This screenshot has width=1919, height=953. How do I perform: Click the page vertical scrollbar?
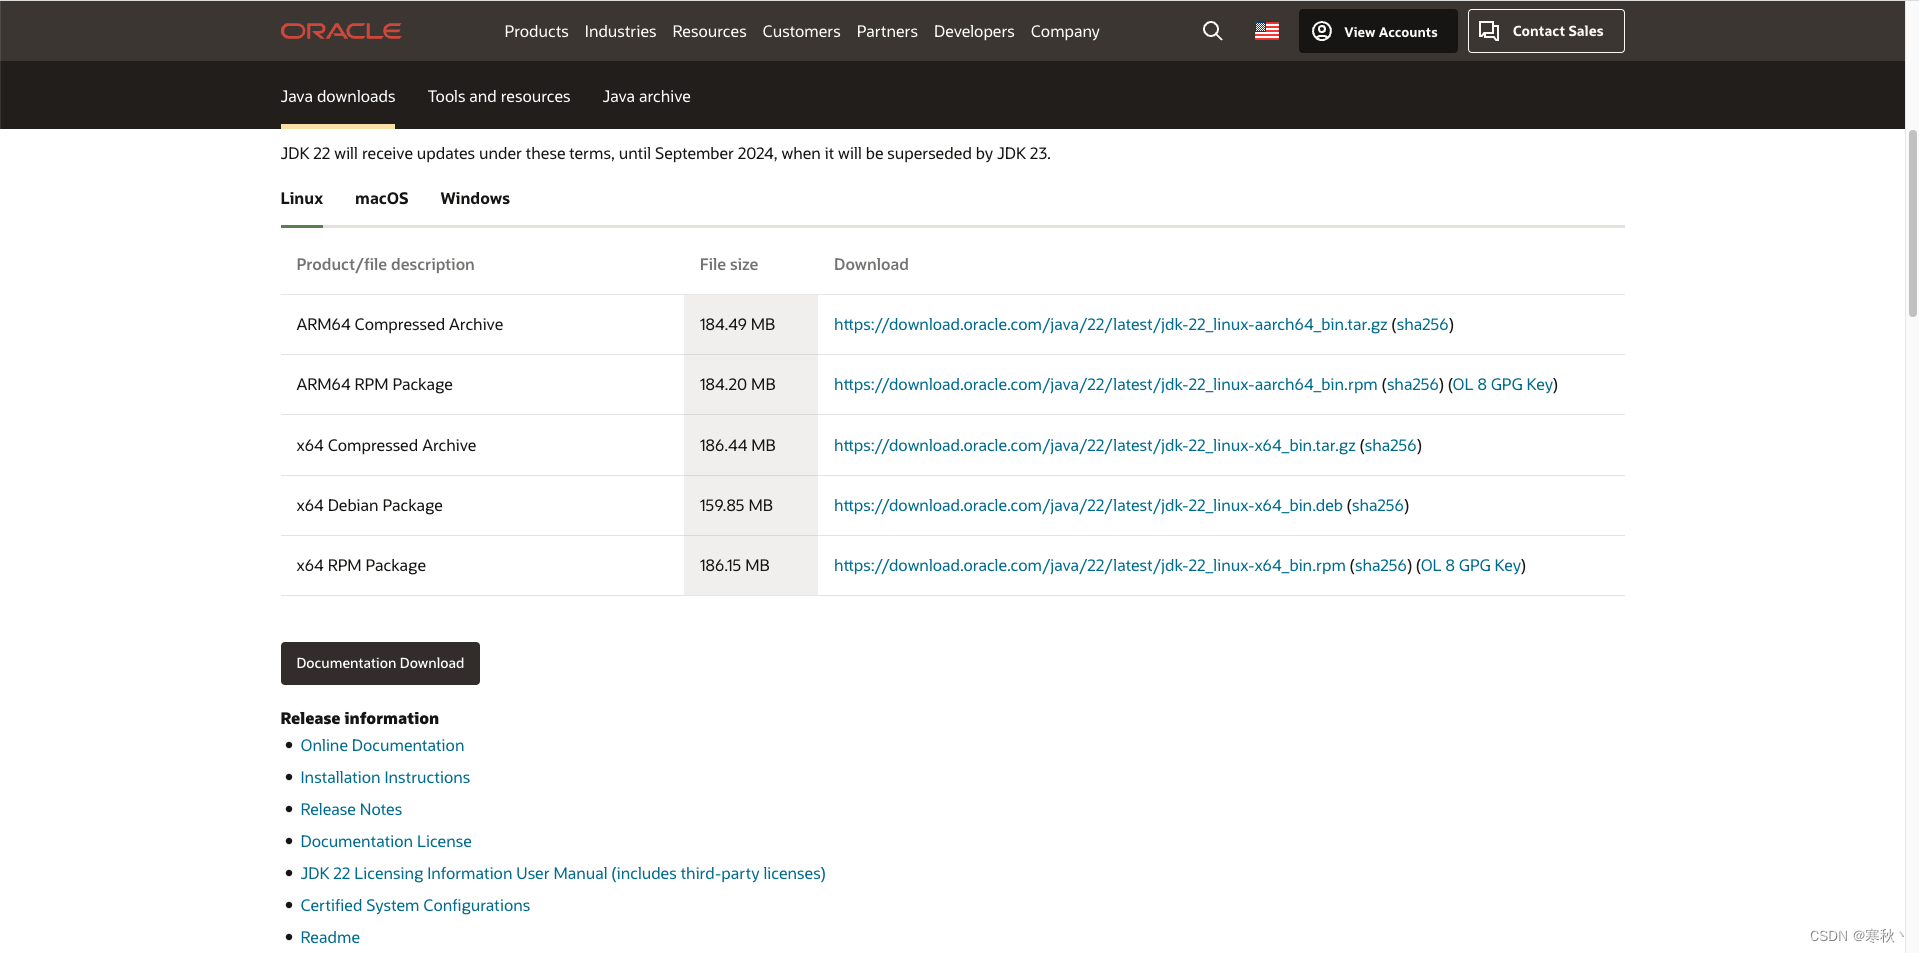(1912, 223)
